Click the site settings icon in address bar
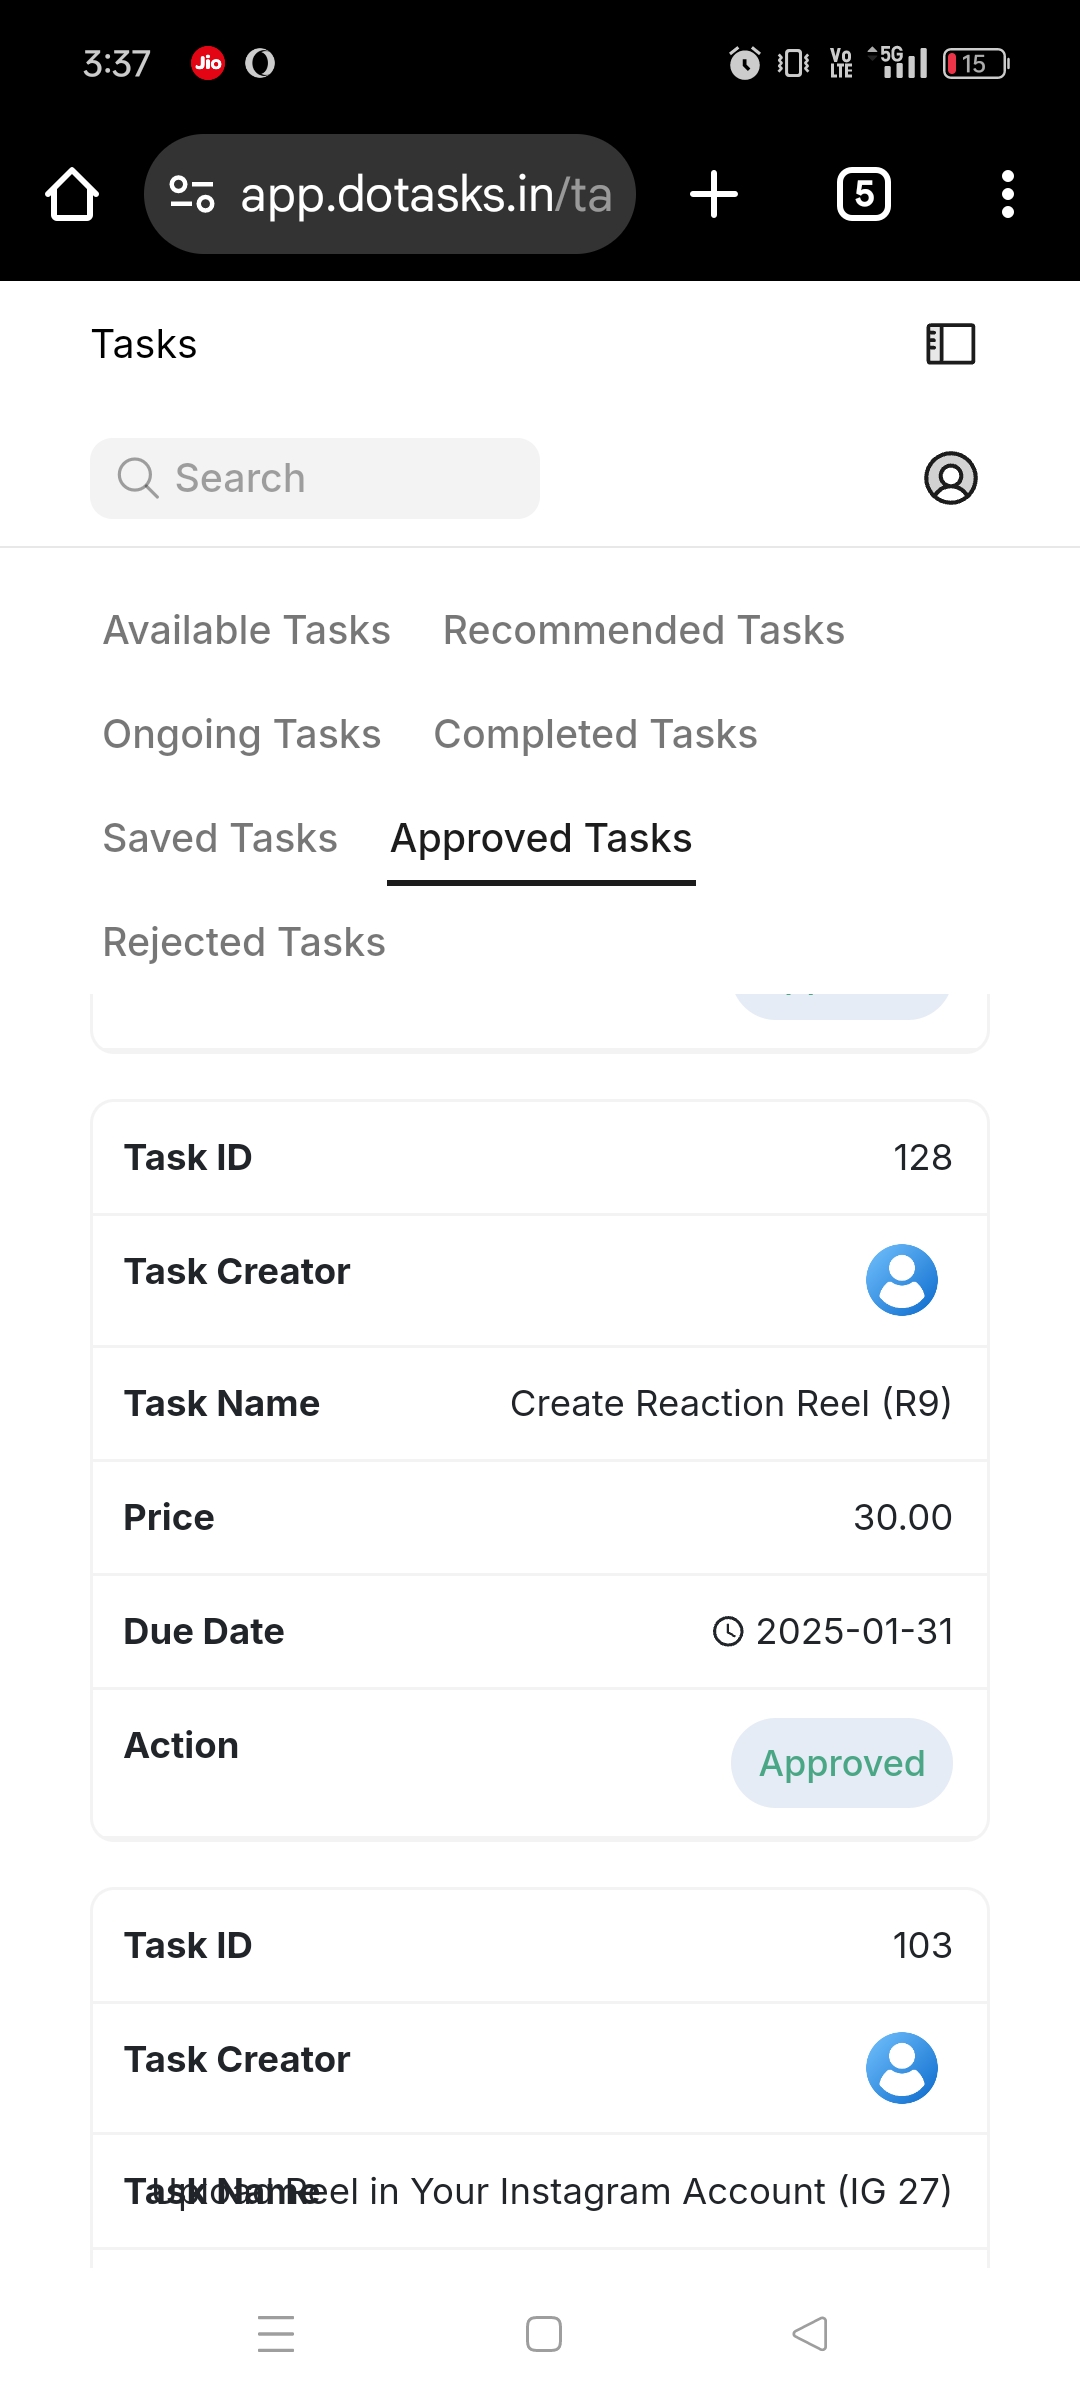1080x2400 pixels. 192,194
